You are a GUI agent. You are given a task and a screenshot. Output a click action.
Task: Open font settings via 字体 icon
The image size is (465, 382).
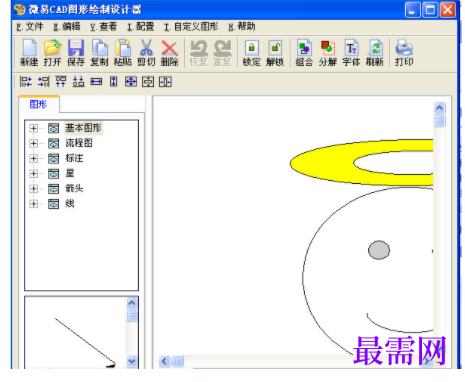point(351,53)
